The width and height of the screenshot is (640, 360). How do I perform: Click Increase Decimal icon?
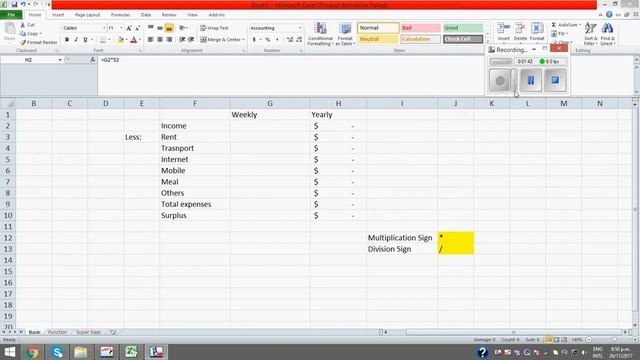[x=290, y=40]
